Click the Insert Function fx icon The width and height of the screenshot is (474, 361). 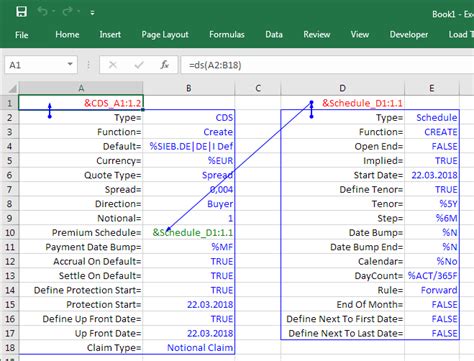coord(164,65)
